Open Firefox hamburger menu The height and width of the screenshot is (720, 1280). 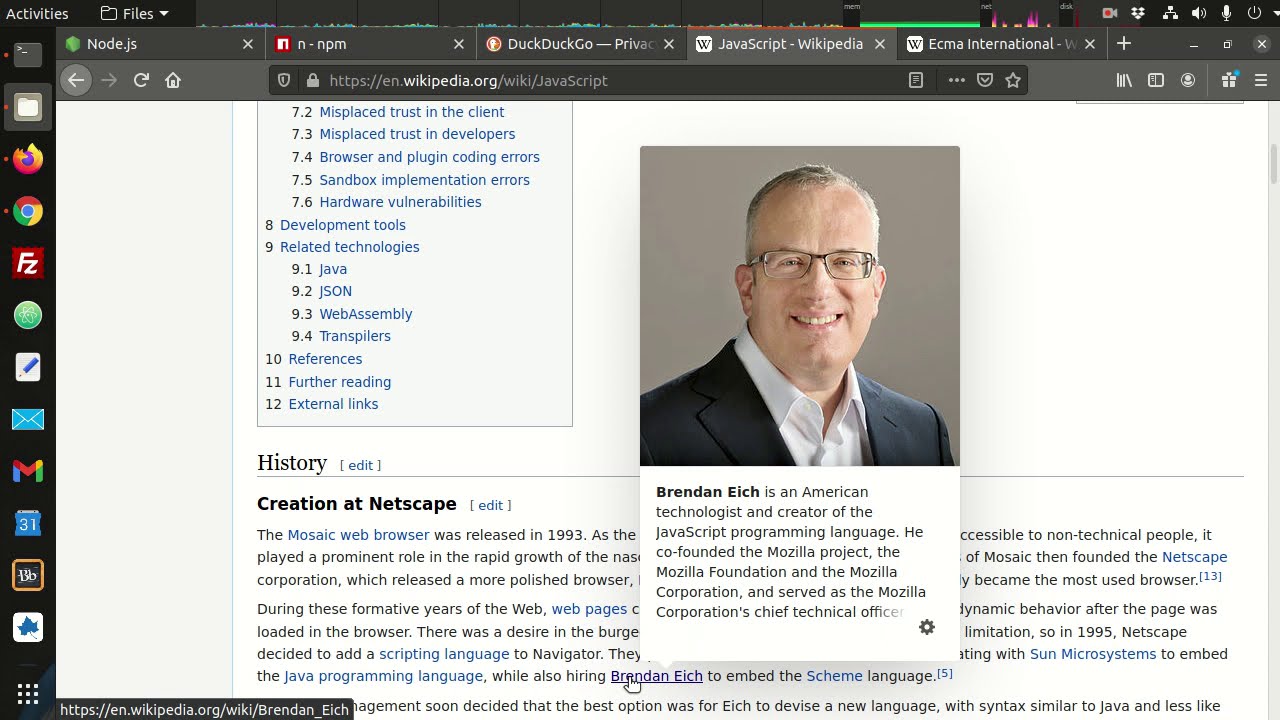coord(1260,81)
